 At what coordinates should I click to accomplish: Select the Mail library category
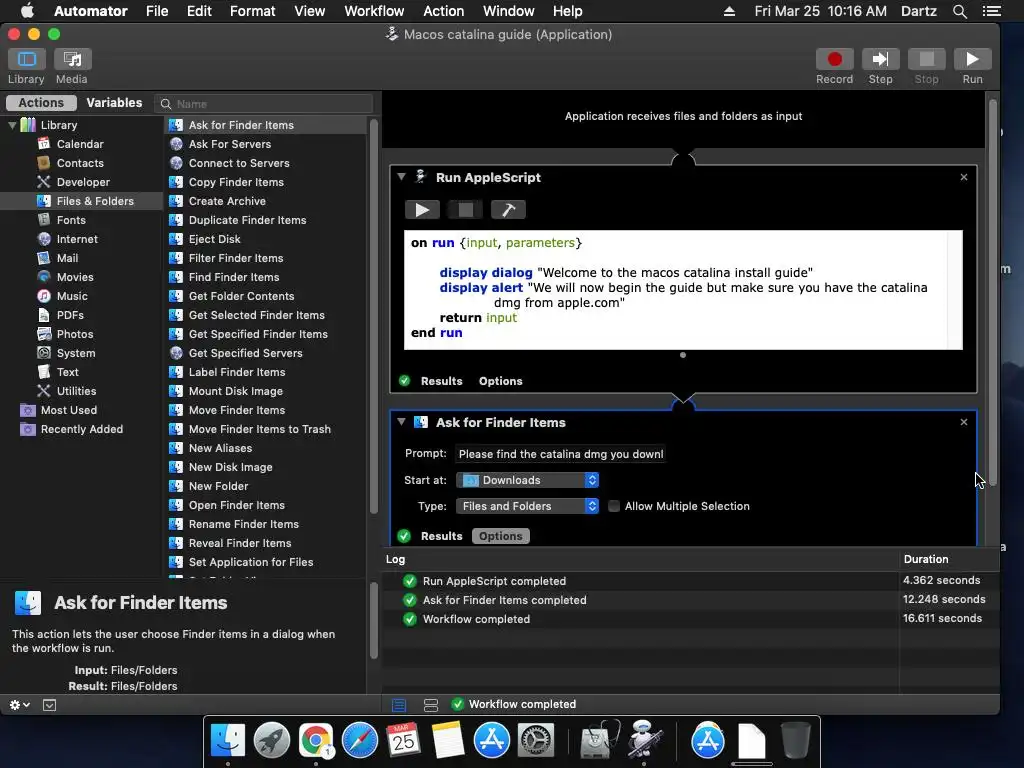pos(67,257)
